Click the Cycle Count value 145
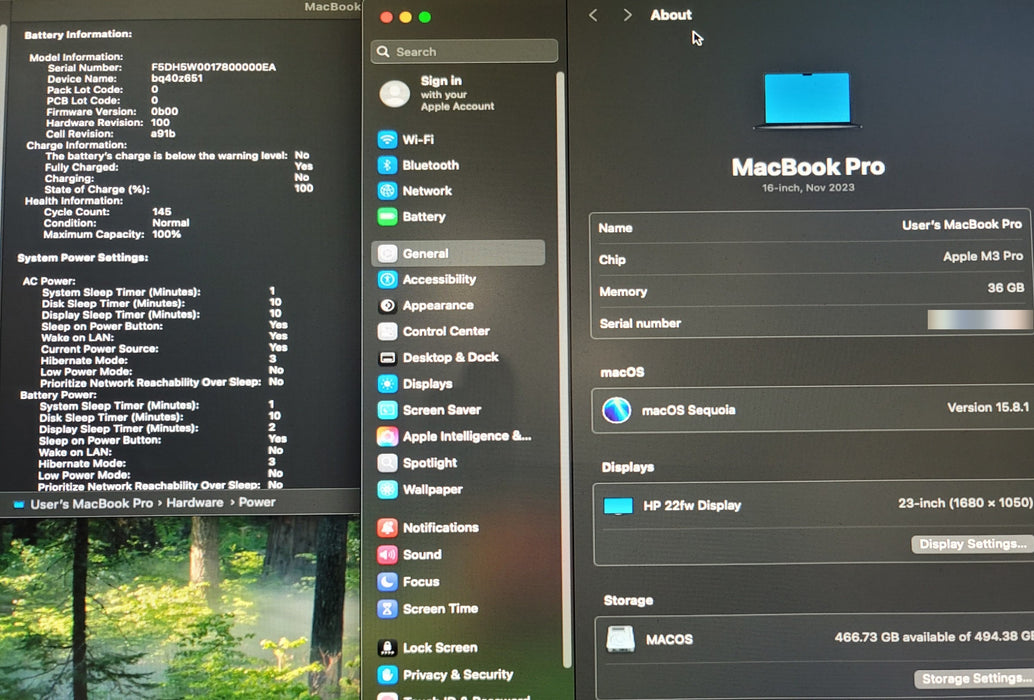This screenshot has width=1034, height=700. click(x=162, y=212)
